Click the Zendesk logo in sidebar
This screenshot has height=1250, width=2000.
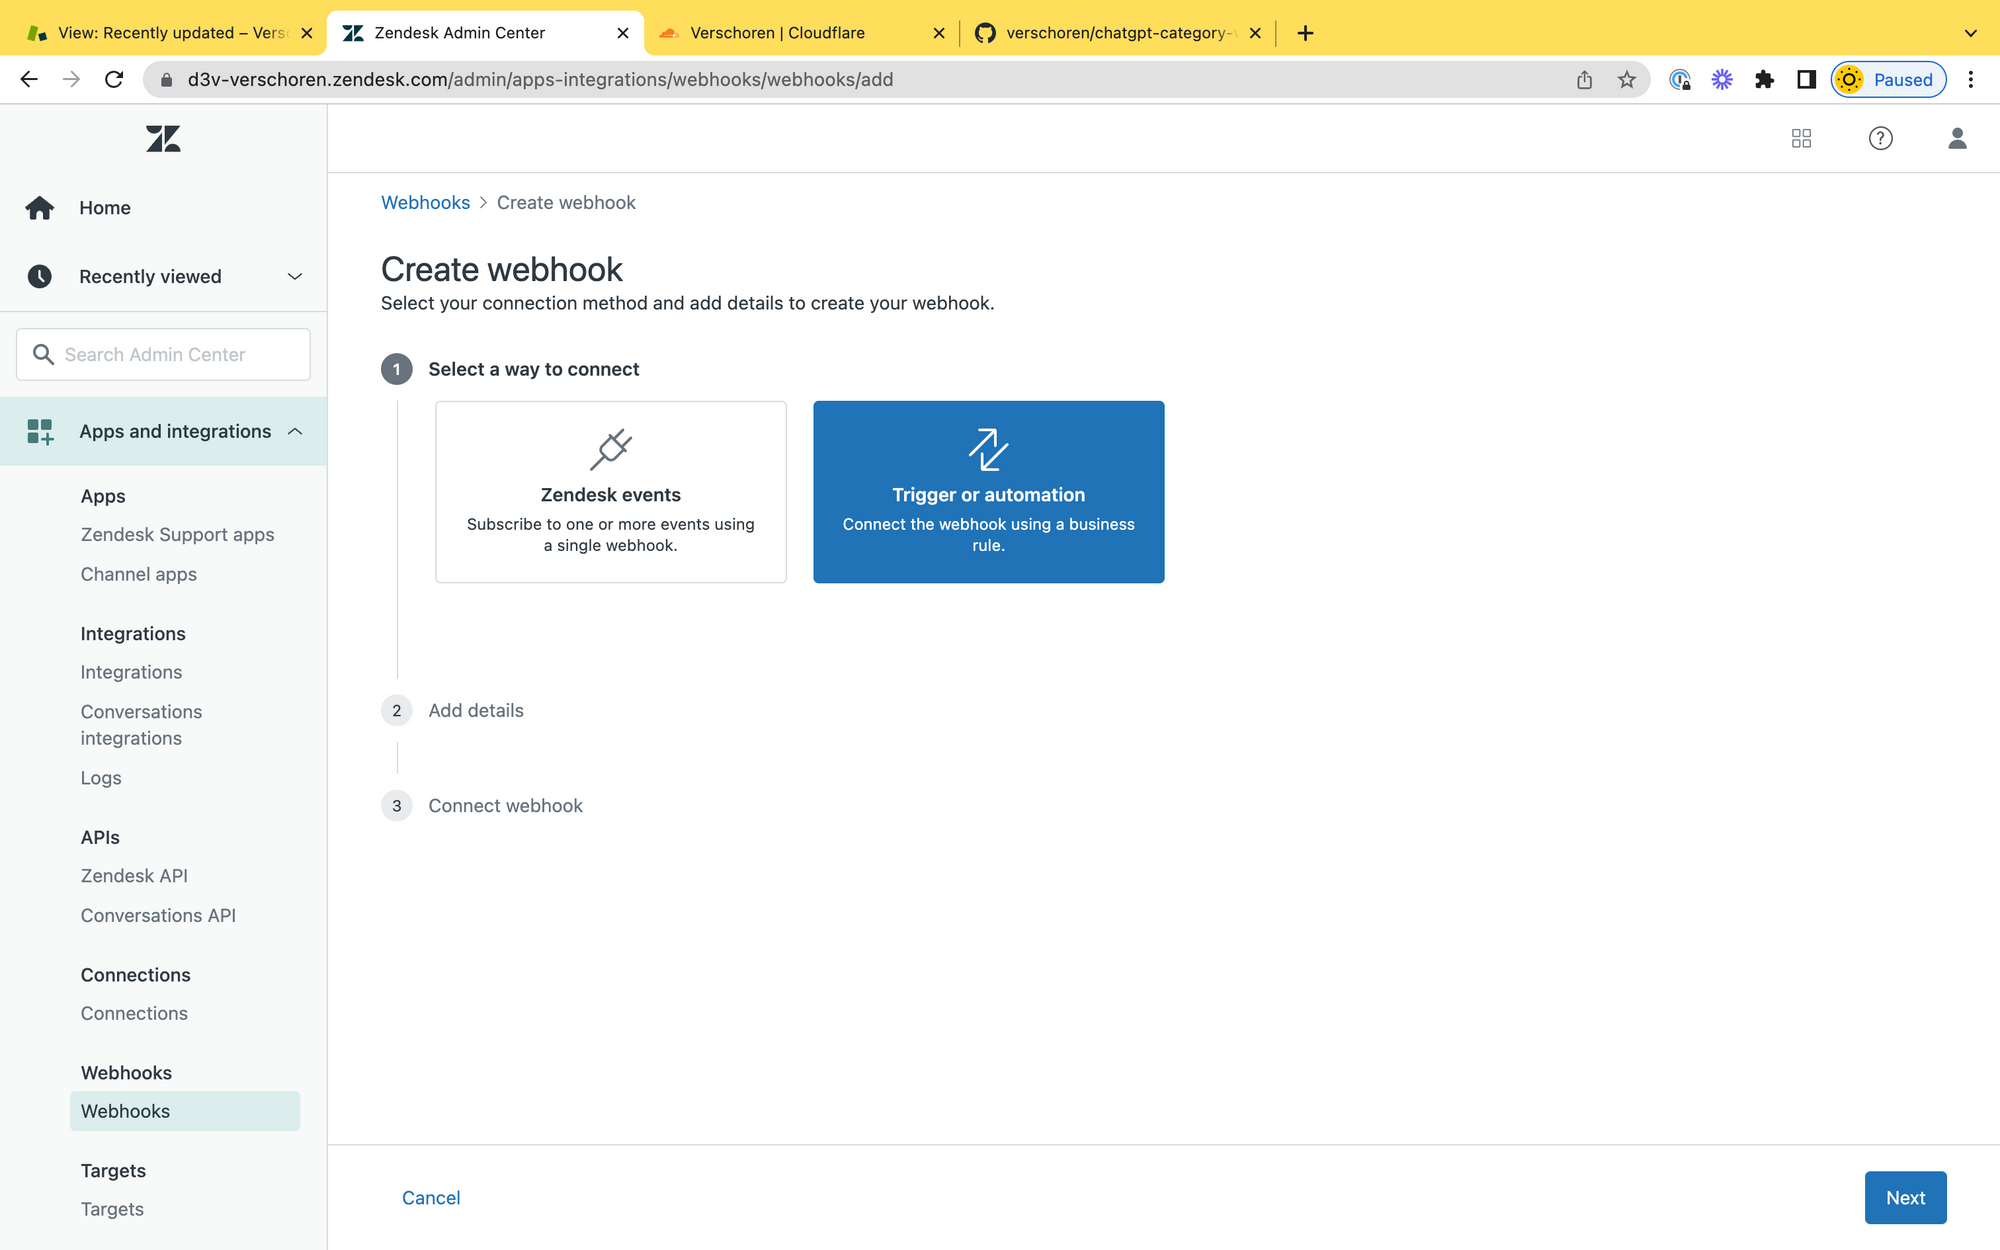(x=163, y=138)
